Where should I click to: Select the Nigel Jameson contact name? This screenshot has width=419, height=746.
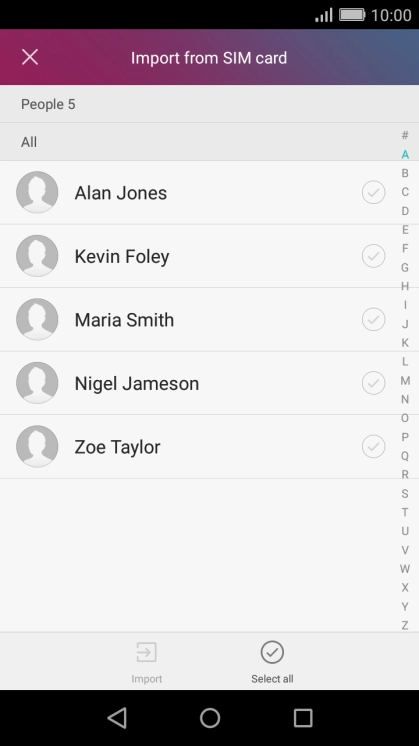coord(136,383)
